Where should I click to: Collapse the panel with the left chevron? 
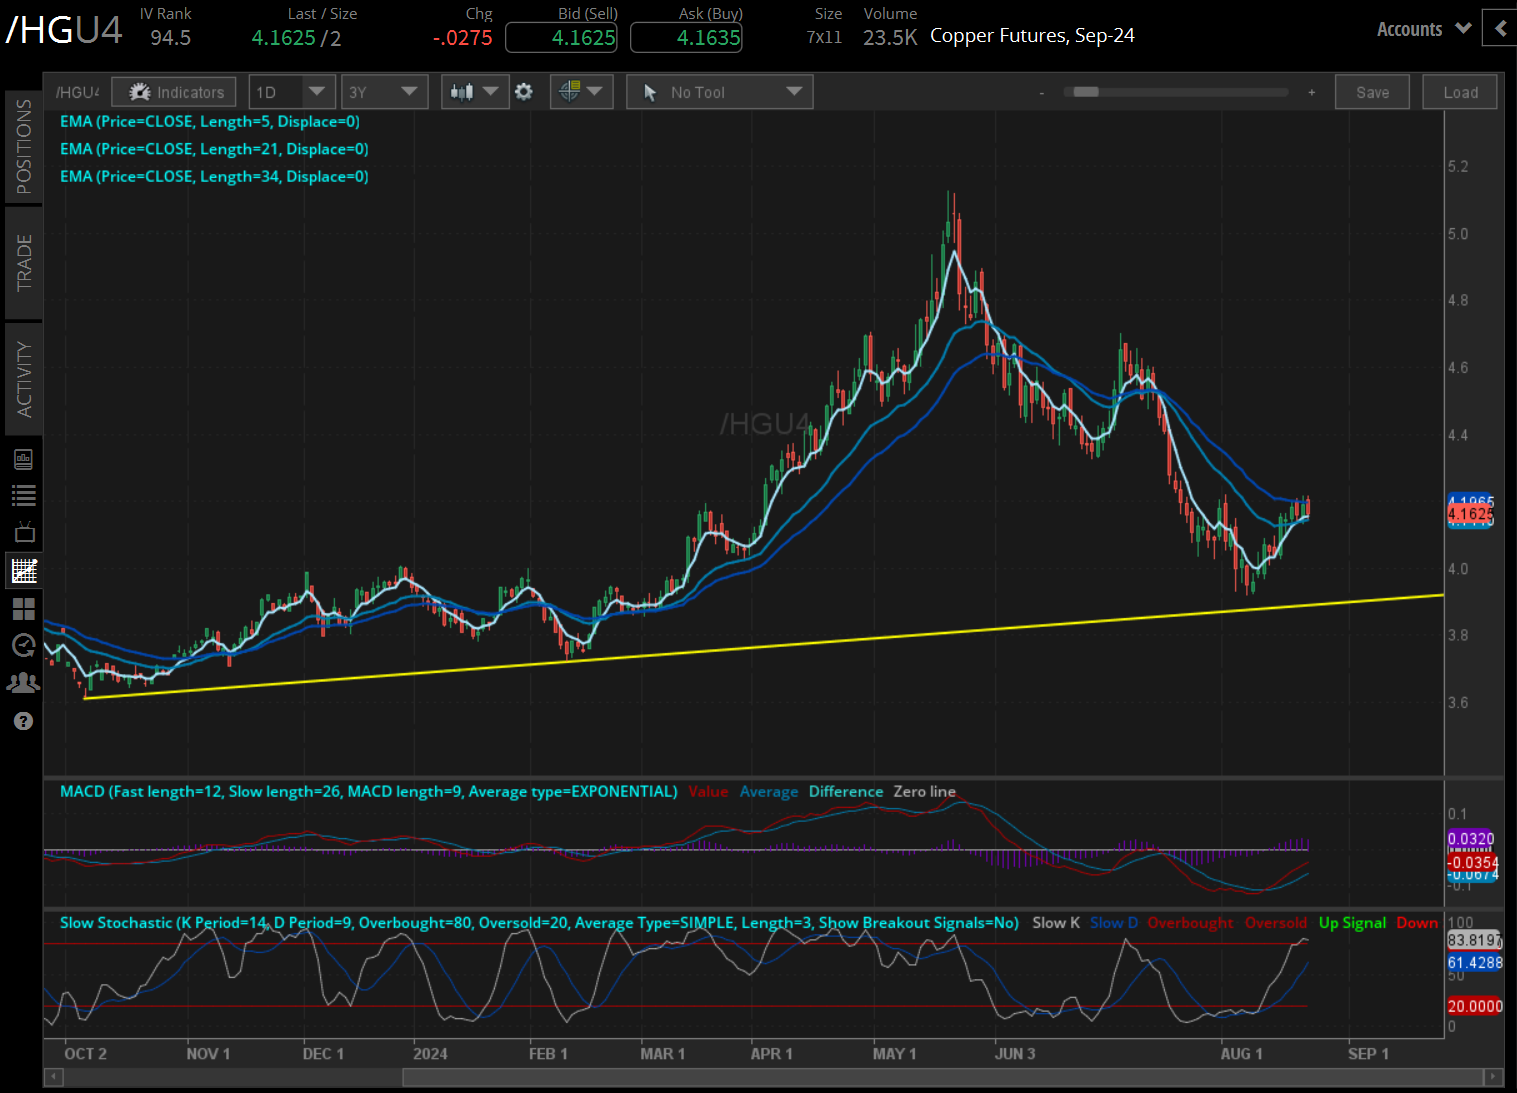click(1500, 29)
